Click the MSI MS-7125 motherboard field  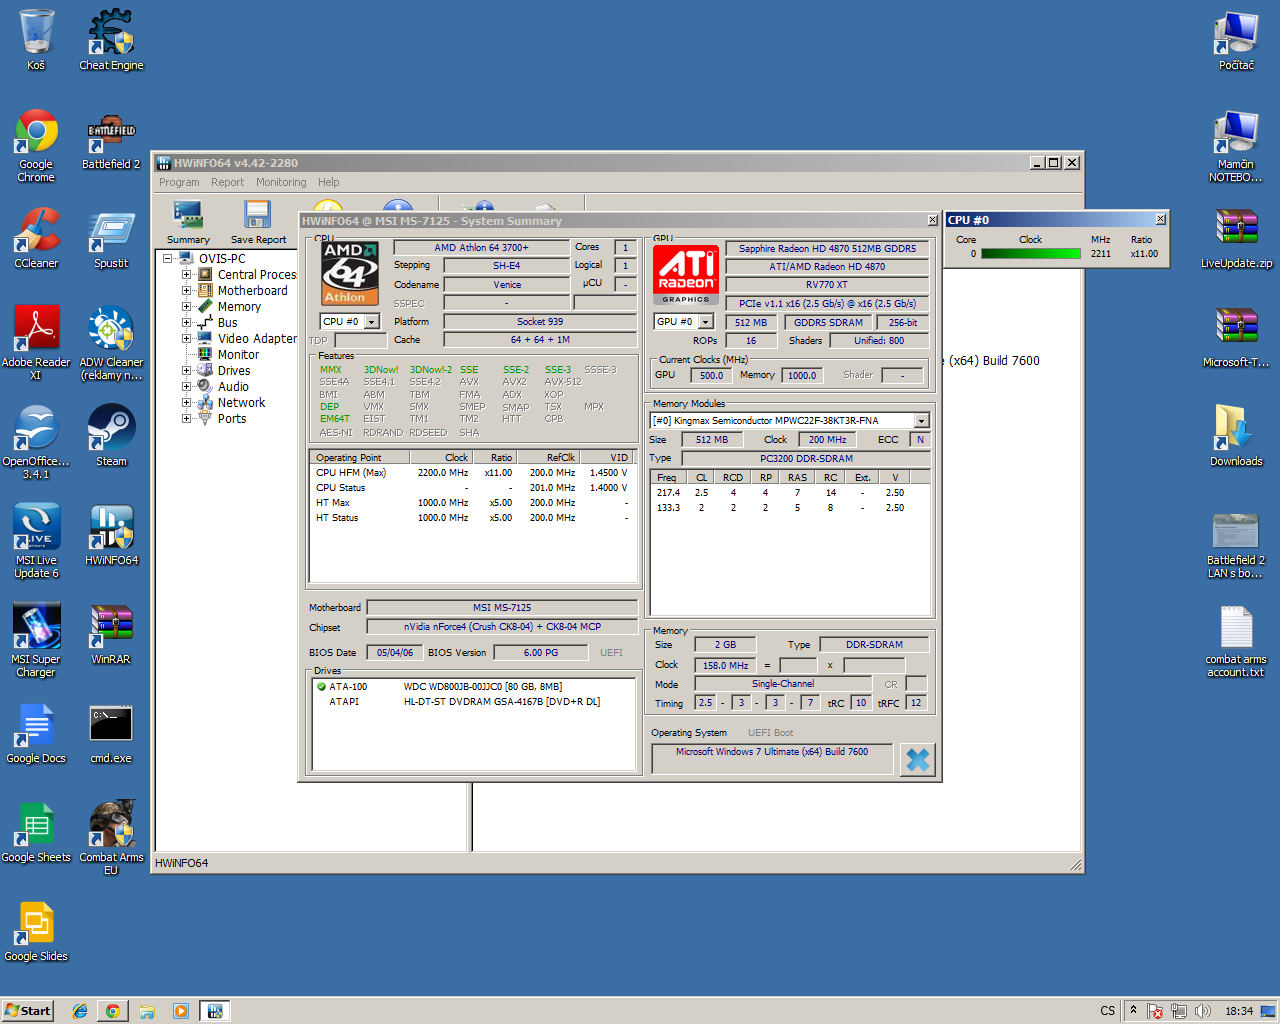click(x=502, y=607)
